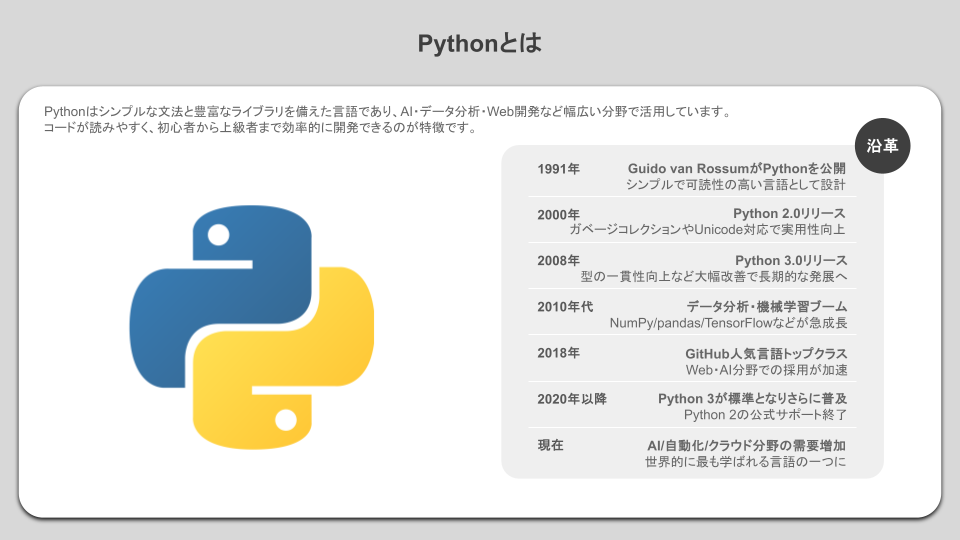Click the intro paragraph's first line about シンプルな文法
This screenshot has width=960, height=540.
click(x=387, y=112)
